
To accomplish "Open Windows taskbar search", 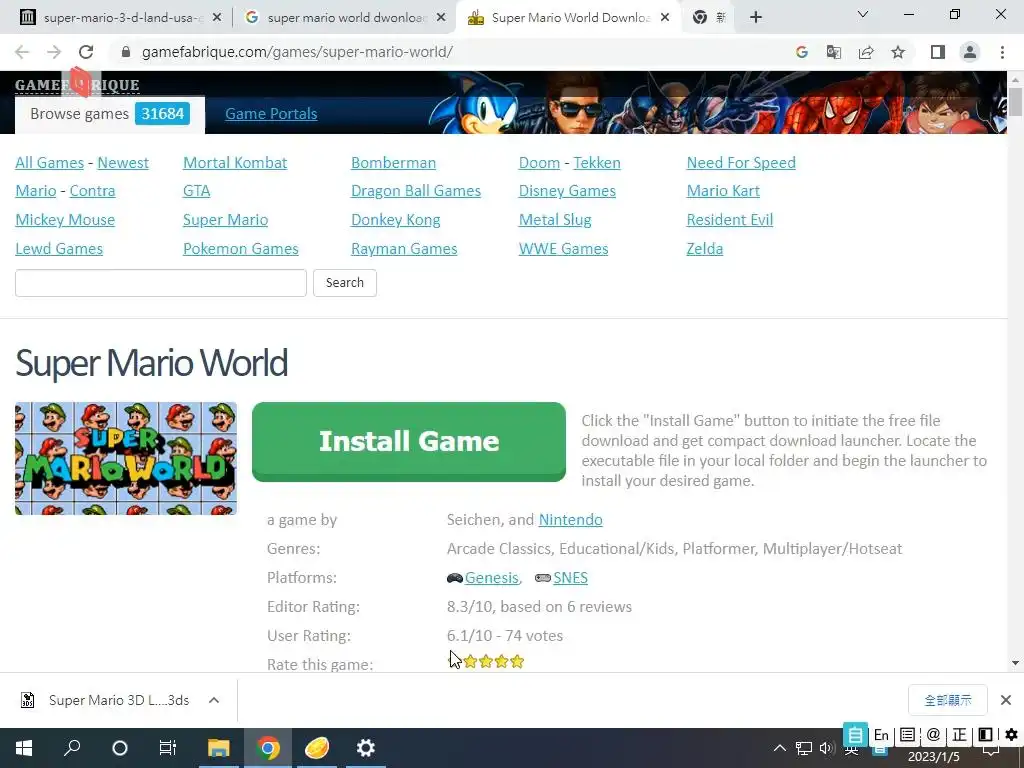I will [72, 748].
